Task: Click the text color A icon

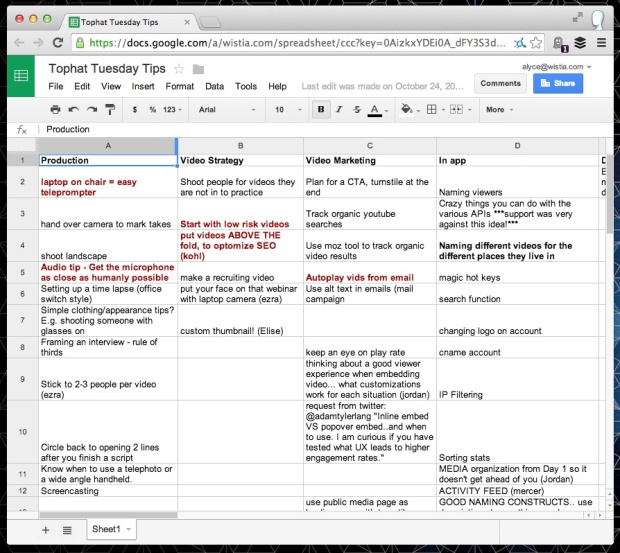Action: point(374,110)
